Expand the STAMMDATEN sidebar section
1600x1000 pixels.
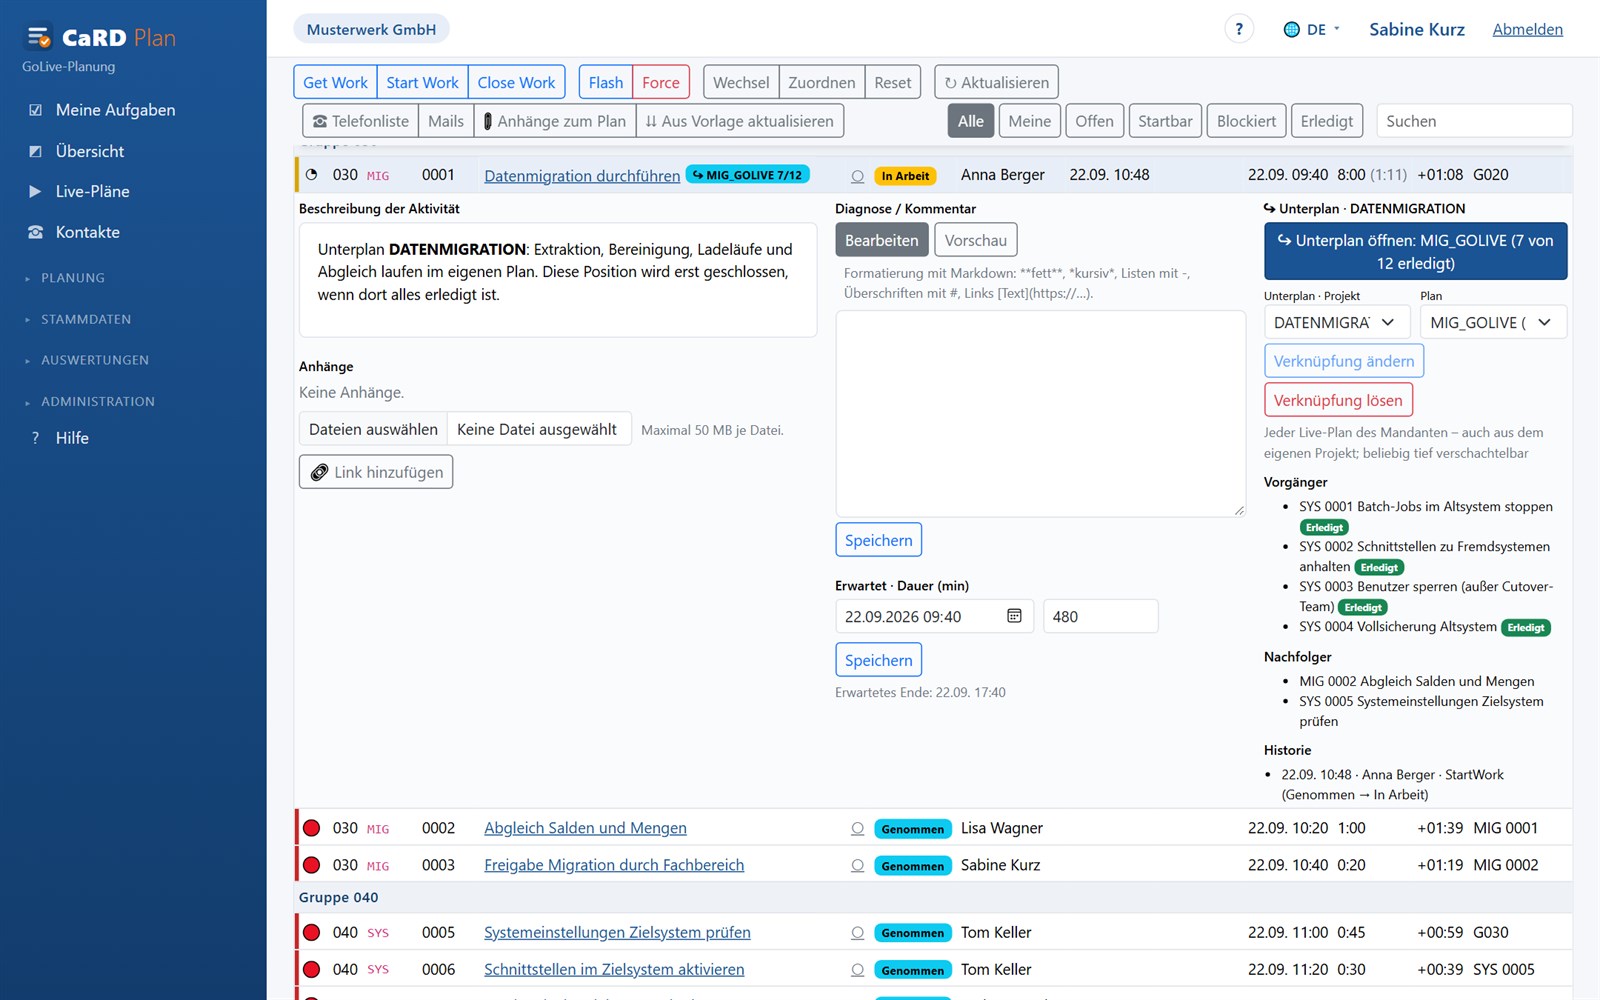[86, 319]
